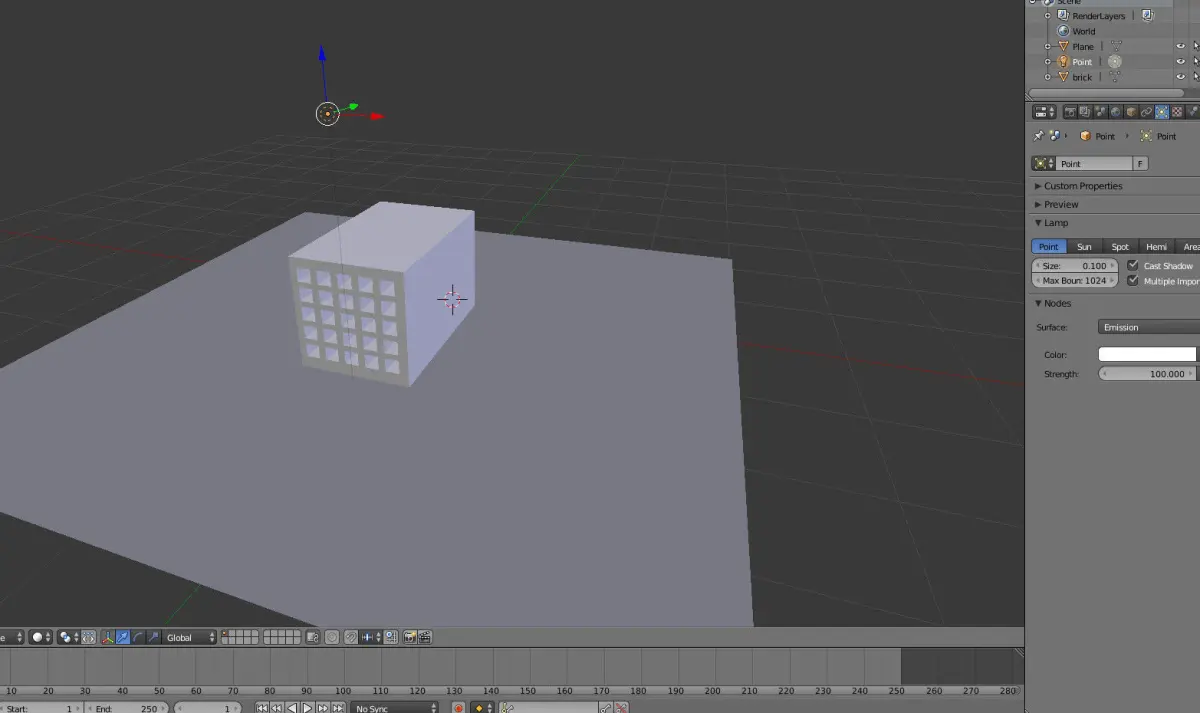Click the orange cube Point object breadcrumb
1200x713 pixels.
(1086, 136)
